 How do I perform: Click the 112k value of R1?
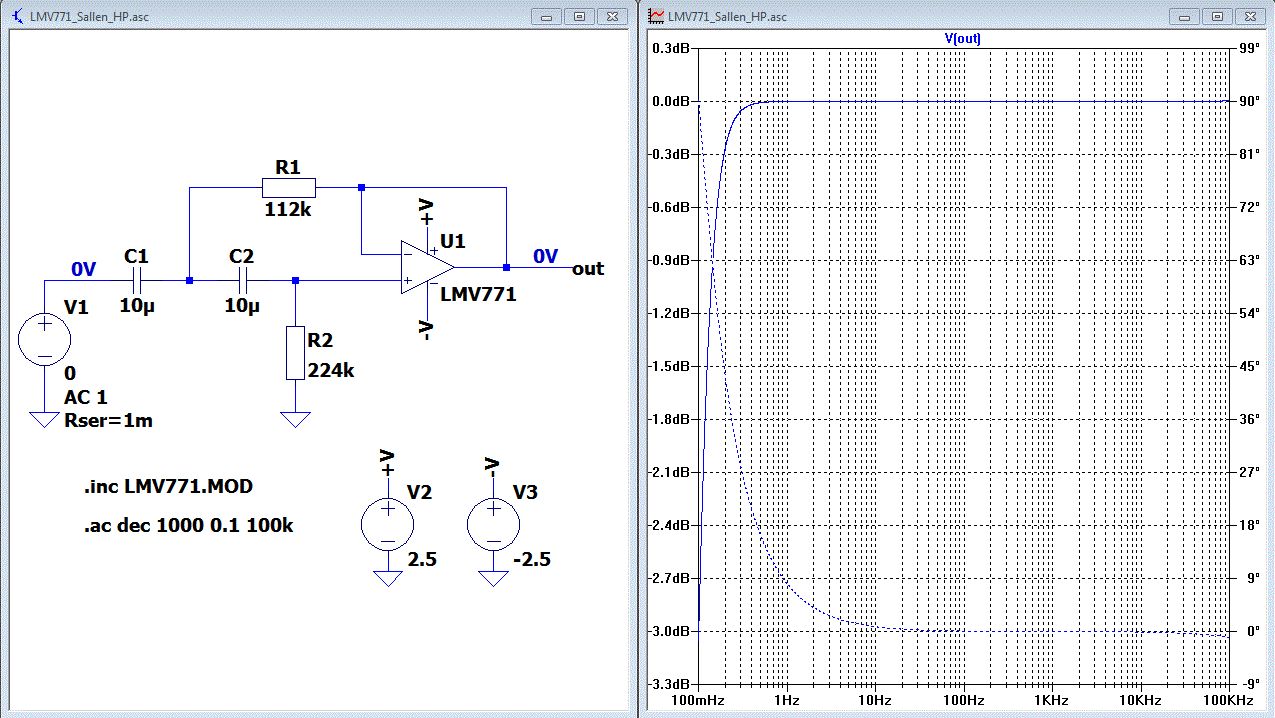point(288,211)
